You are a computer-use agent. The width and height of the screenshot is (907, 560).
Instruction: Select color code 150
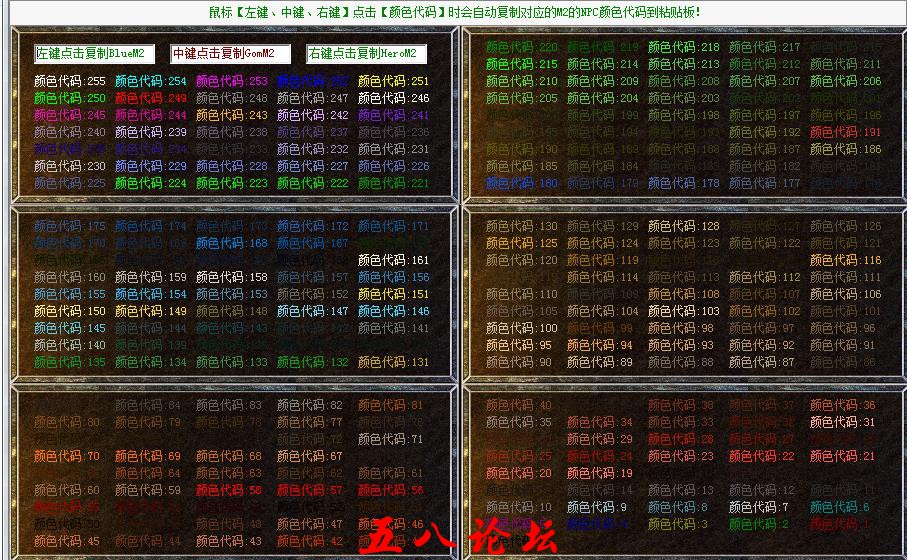pyautogui.click(x=70, y=311)
